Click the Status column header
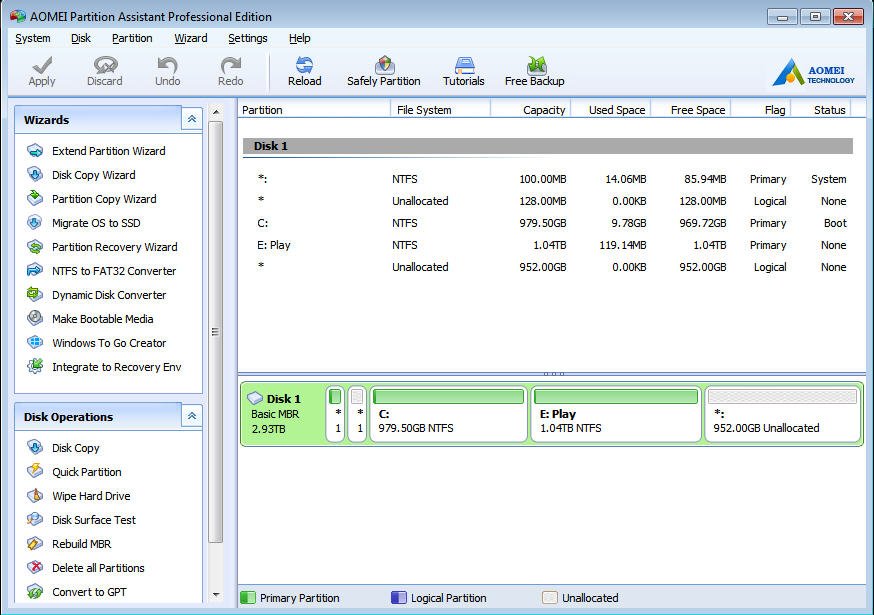This screenshot has height=615, width=874. click(822, 110)
